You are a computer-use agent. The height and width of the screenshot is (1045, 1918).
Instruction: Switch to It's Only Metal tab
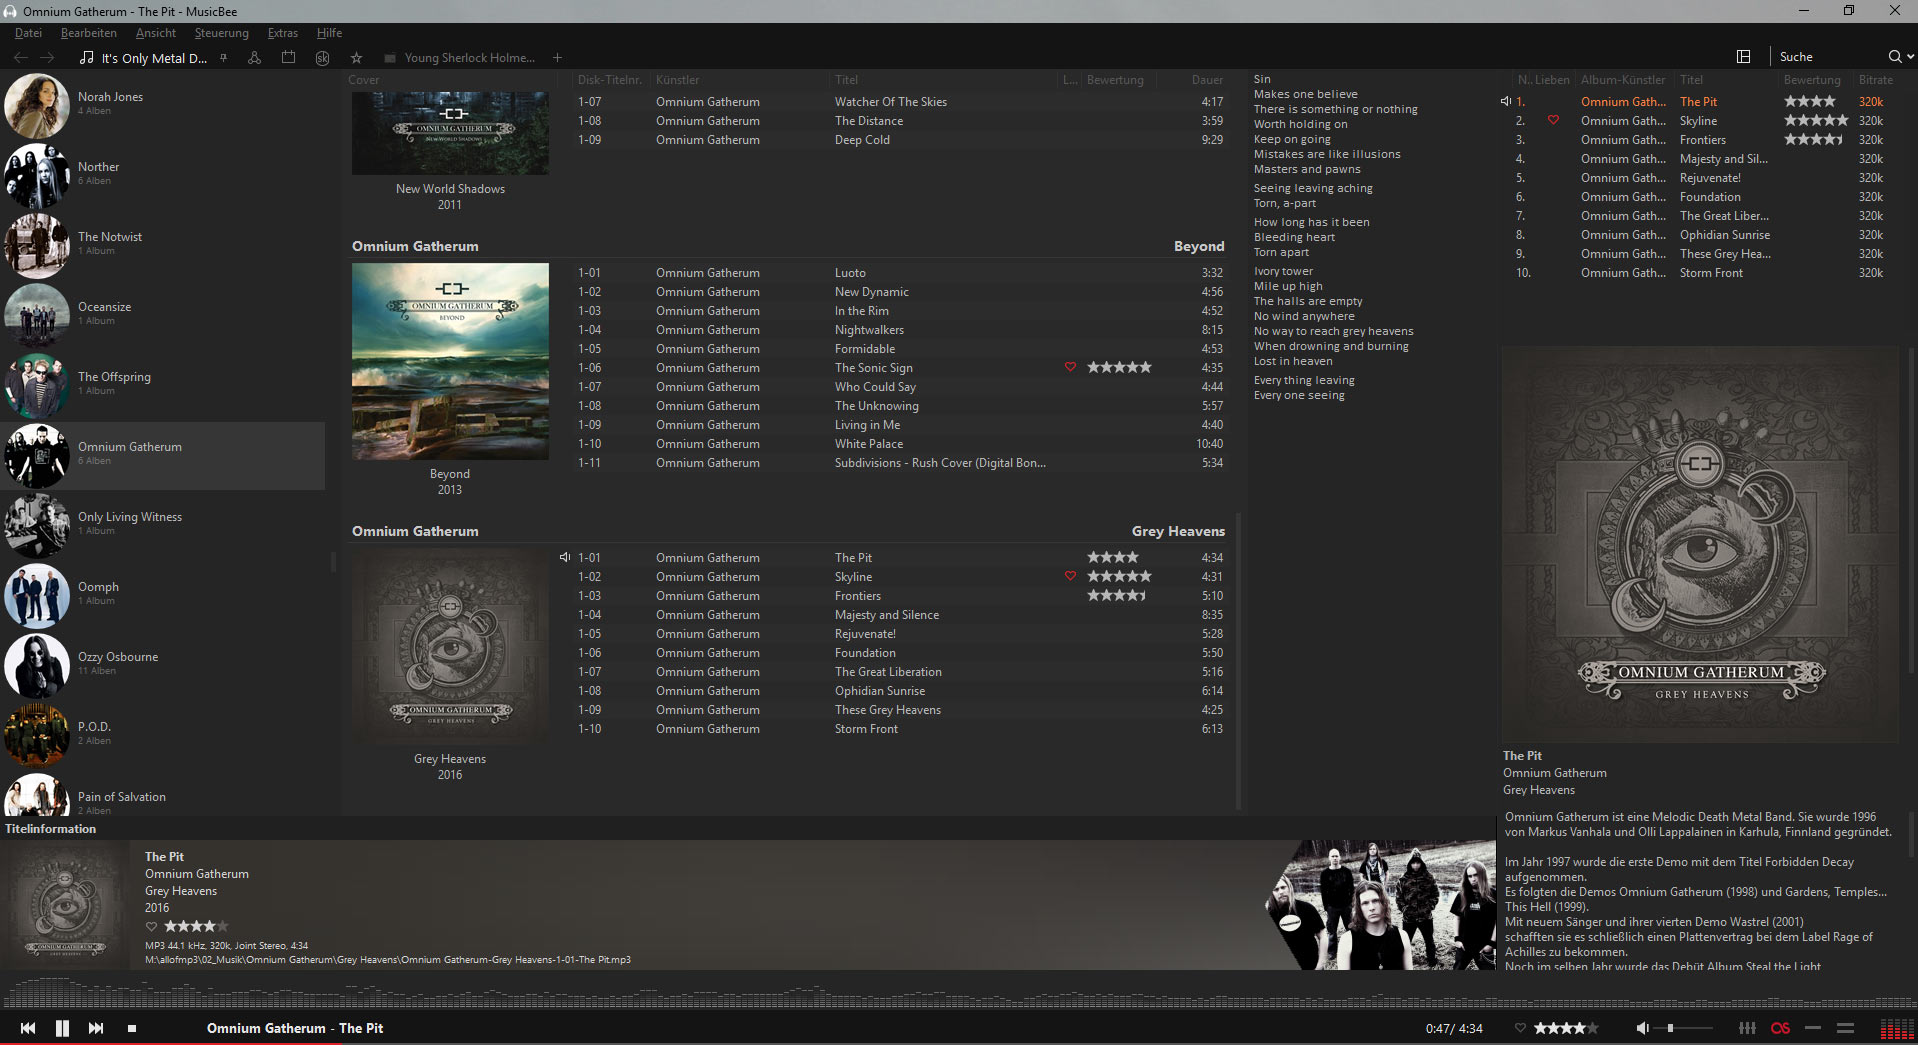(x=144, y=58)
